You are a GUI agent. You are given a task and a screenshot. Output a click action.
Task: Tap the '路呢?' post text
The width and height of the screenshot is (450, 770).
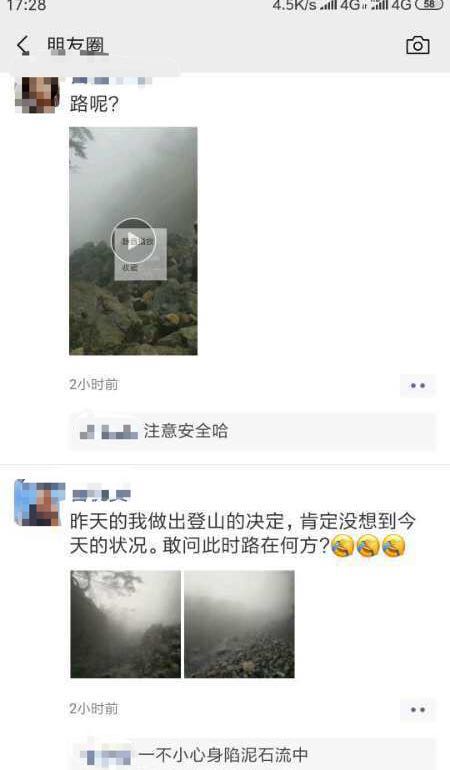coord(94,104)
